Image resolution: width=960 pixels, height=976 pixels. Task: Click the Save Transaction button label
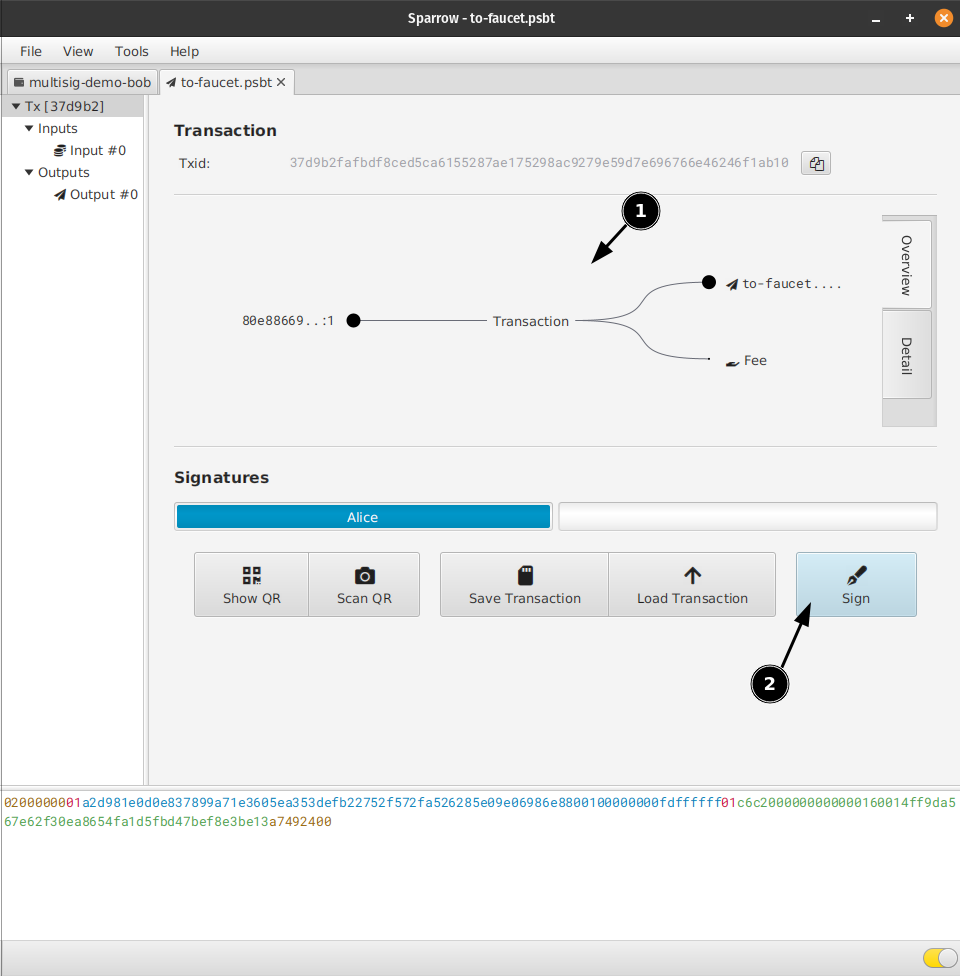[525, 598]
